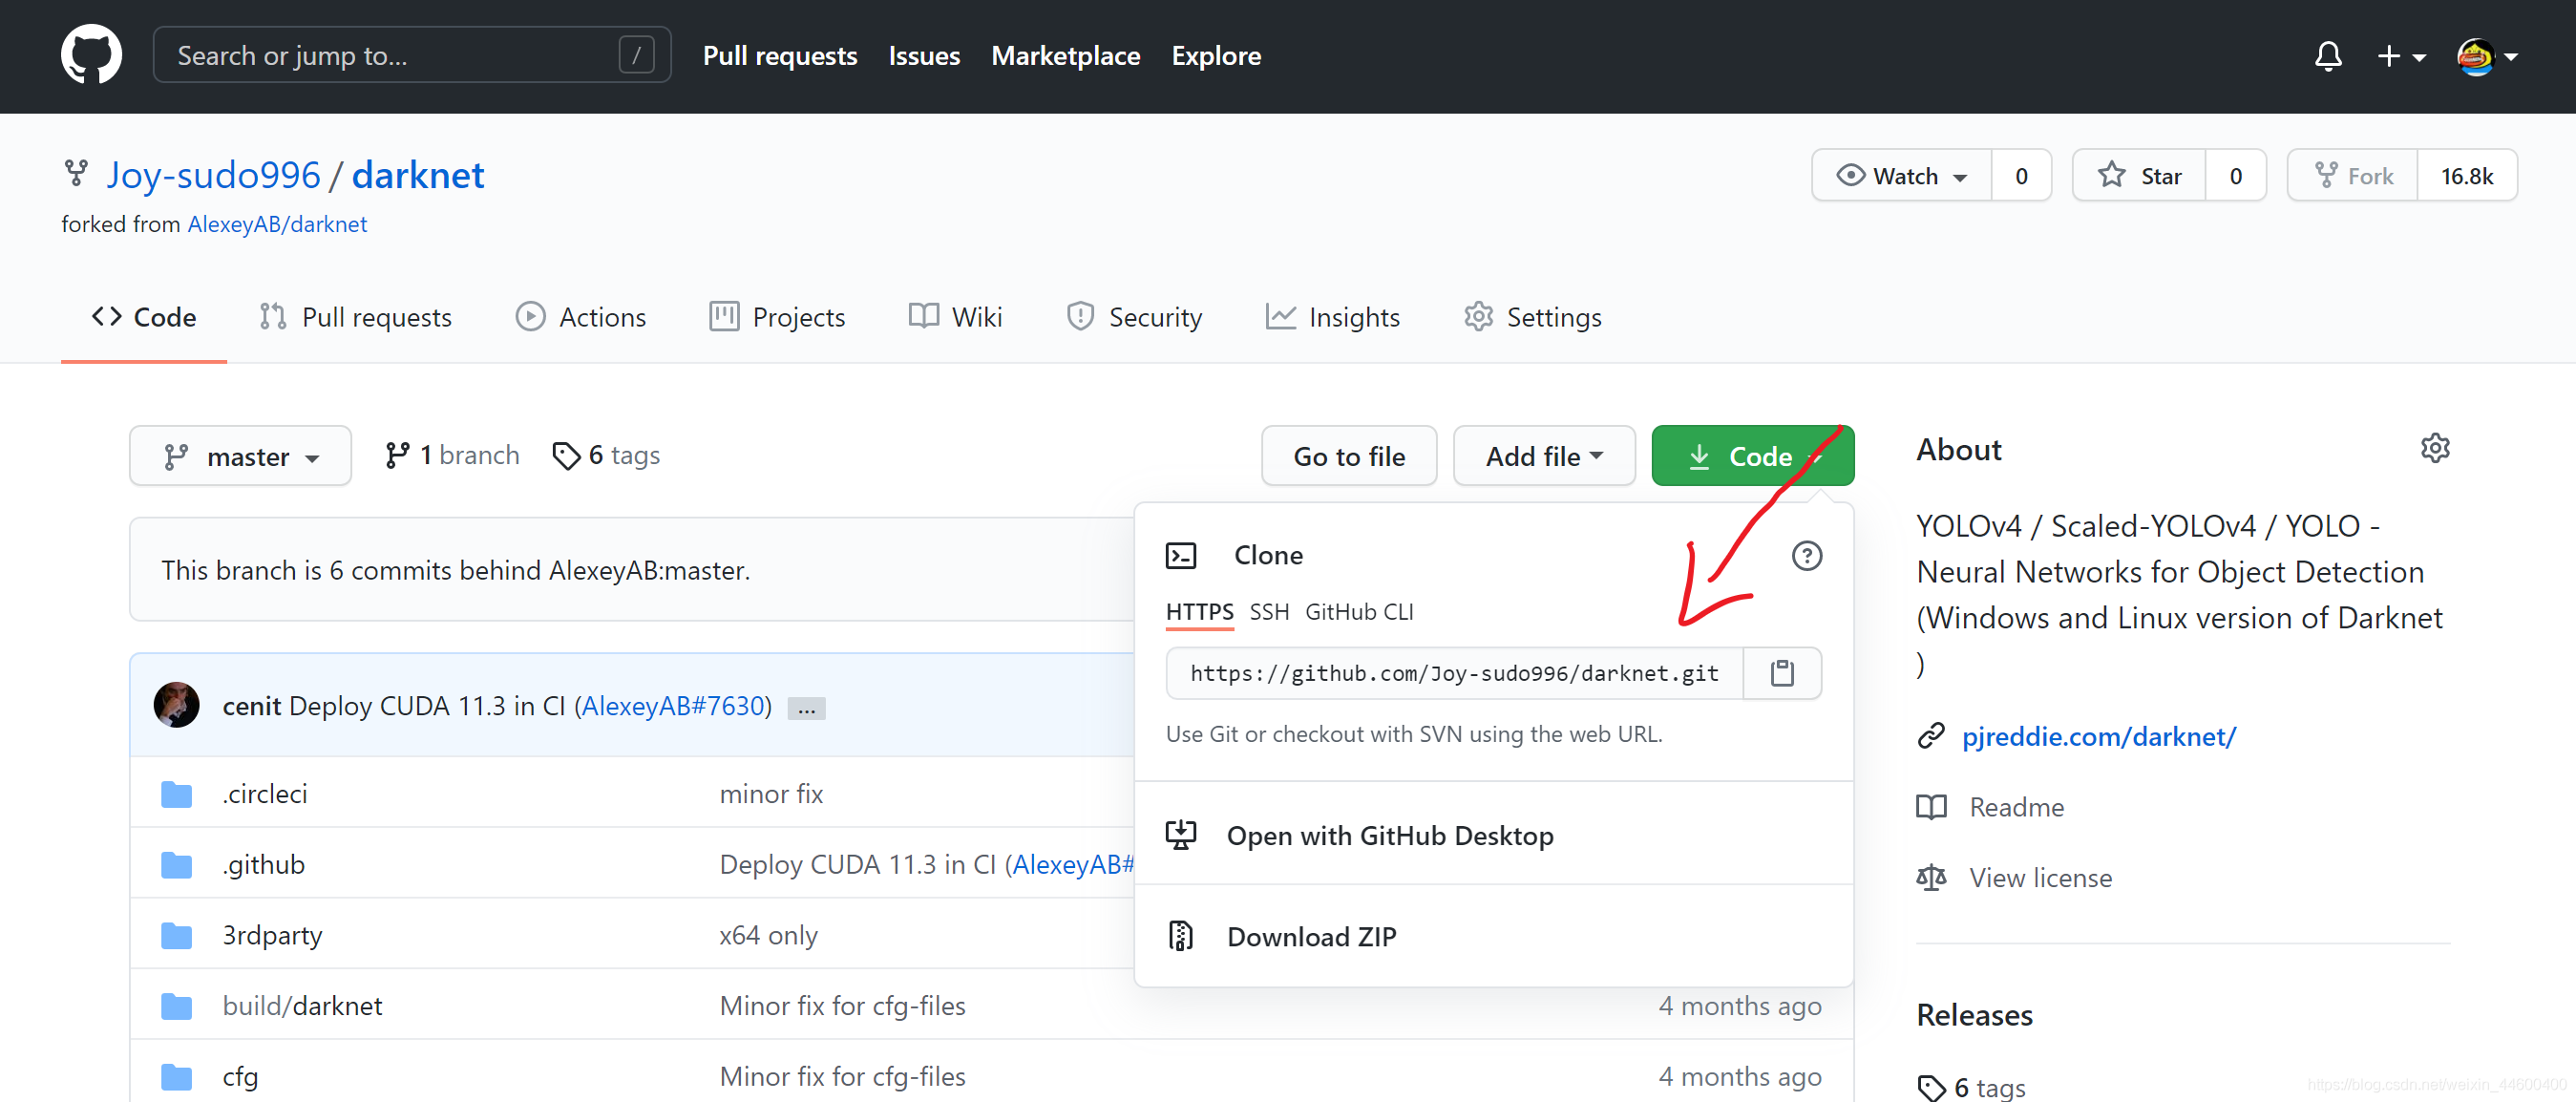Open the cfg folder

pos(240,1077)
